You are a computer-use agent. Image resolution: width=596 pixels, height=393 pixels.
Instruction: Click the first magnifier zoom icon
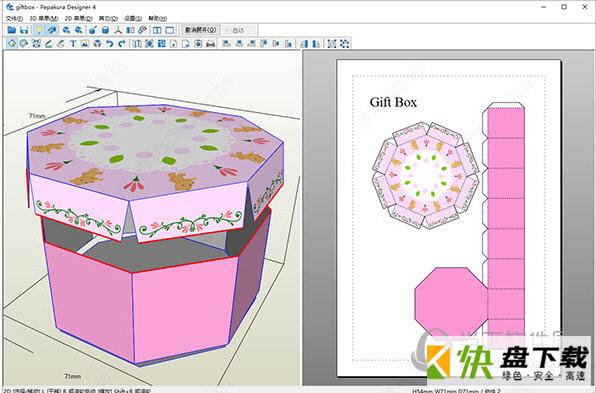pos(67,30)
